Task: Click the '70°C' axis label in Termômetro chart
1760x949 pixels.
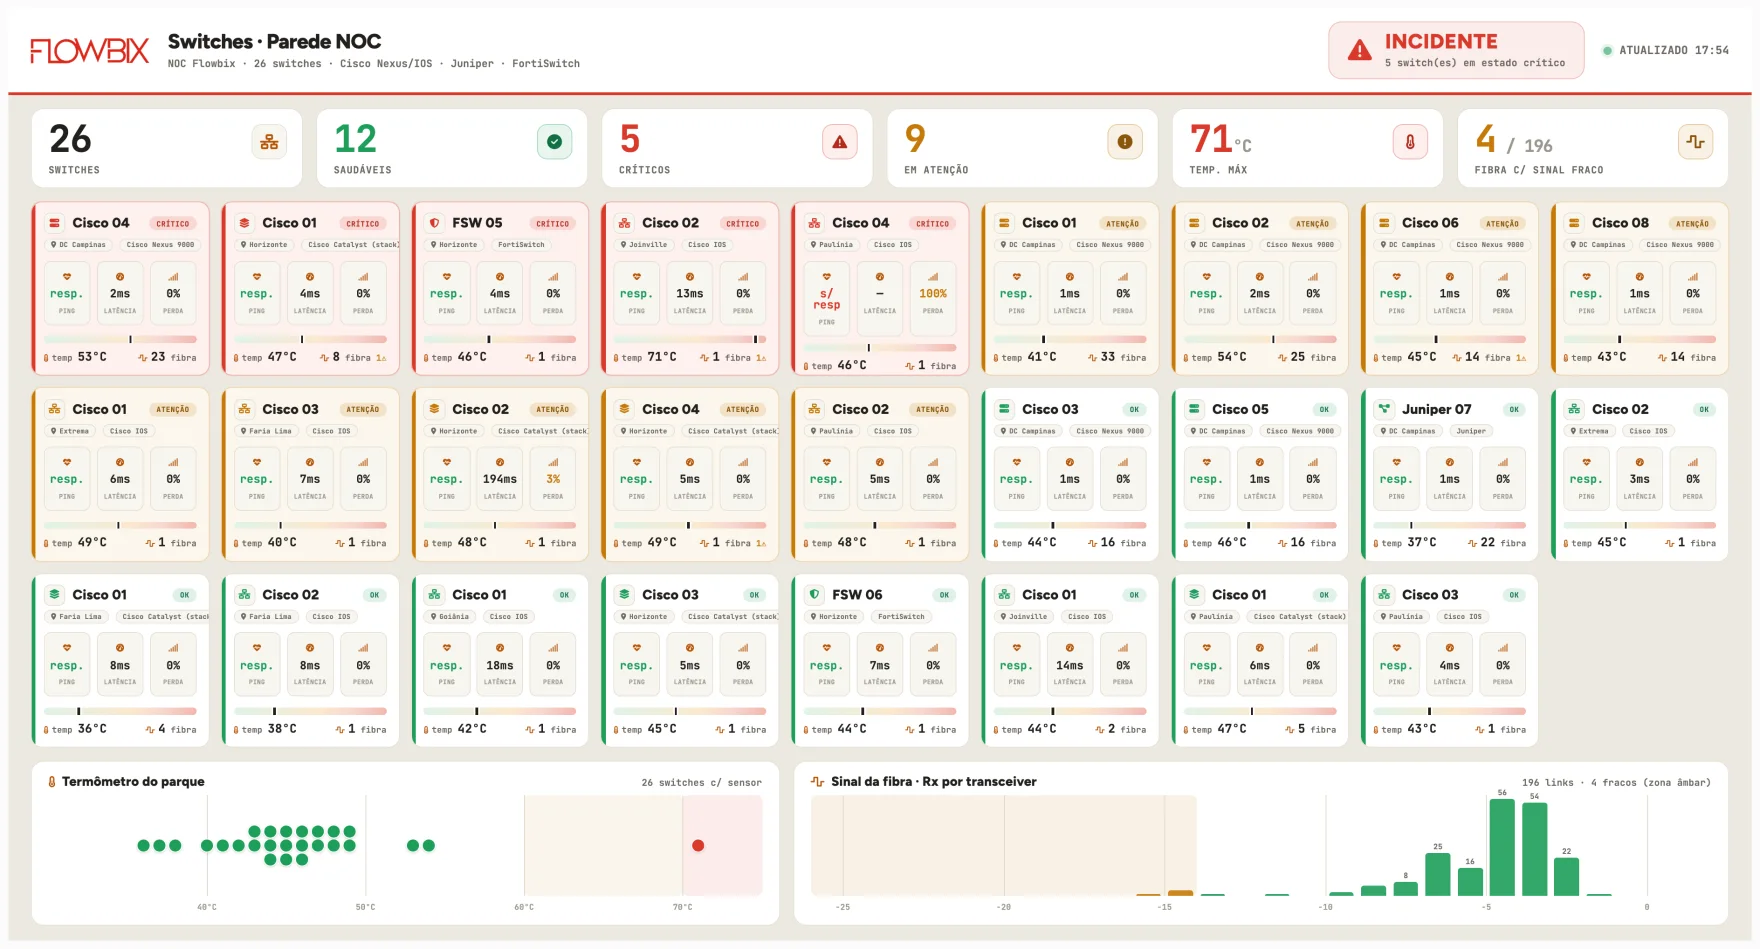Action: pos(682,907)
